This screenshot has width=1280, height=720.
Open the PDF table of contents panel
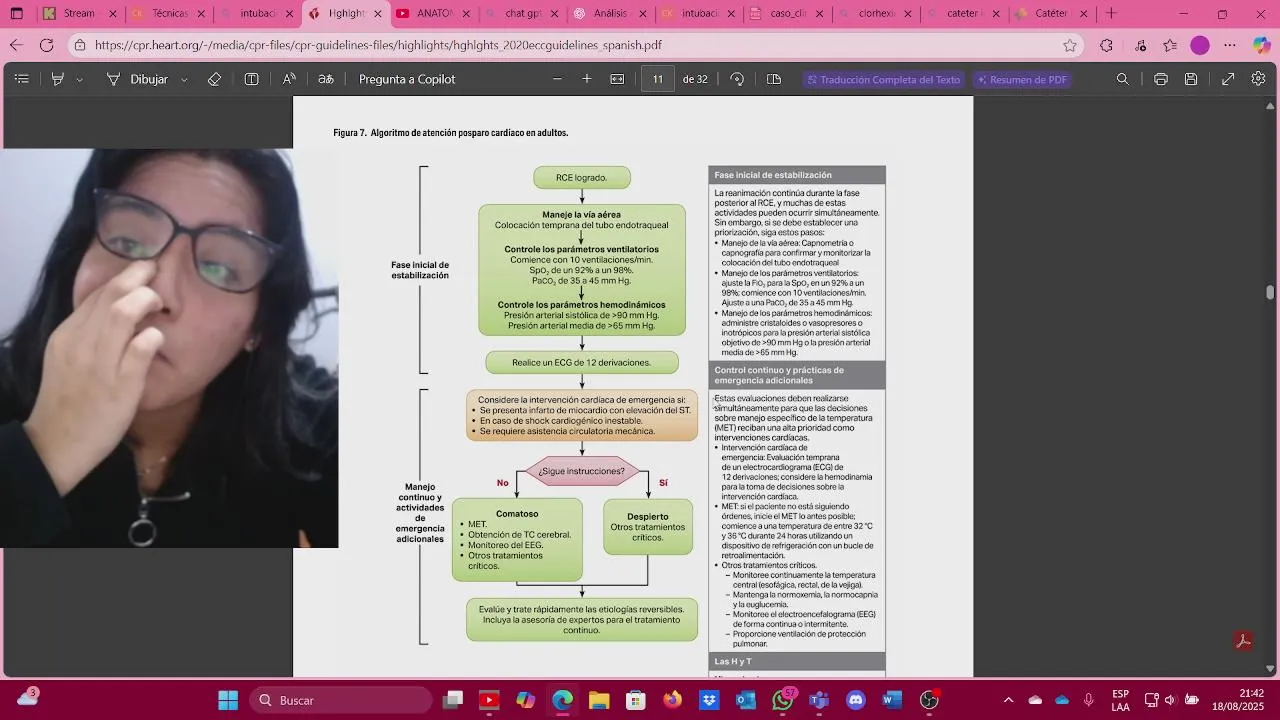[x=22, y=79]
